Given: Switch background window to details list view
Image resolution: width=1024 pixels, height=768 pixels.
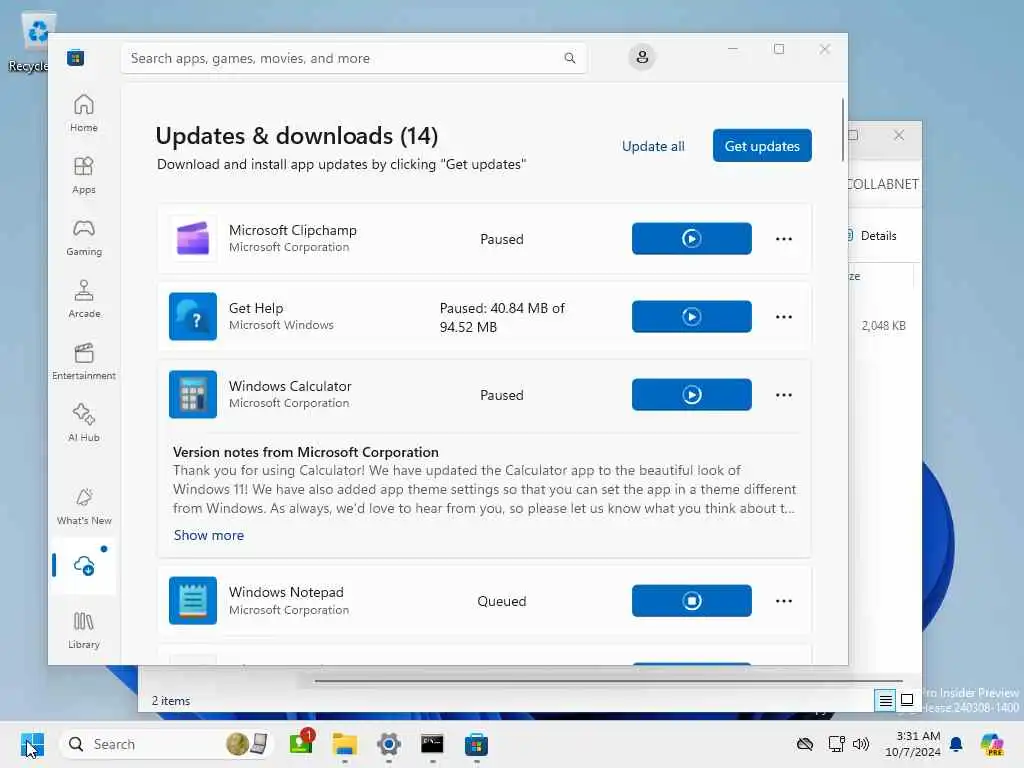Looking at the screenshot, I should [x=886, y=700].
